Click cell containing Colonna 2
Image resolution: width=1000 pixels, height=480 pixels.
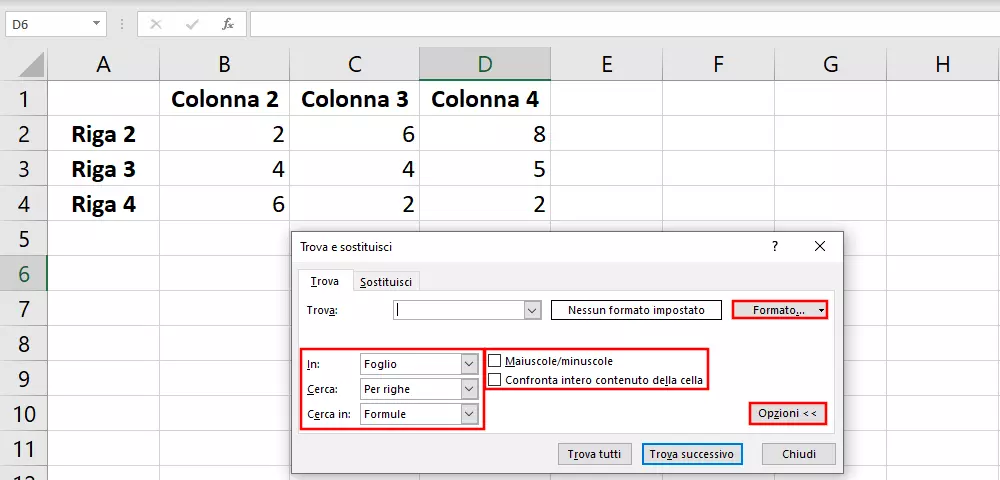[x=224, y=99]
